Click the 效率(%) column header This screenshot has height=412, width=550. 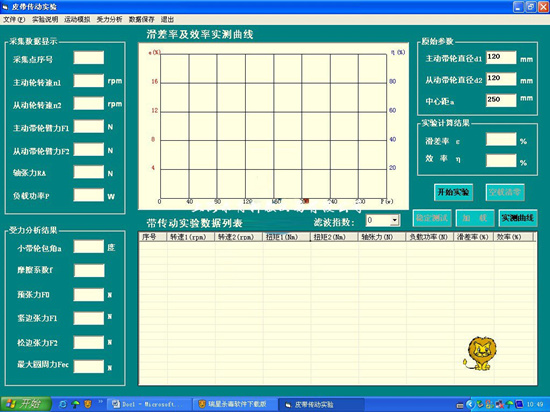click(514, 237)
